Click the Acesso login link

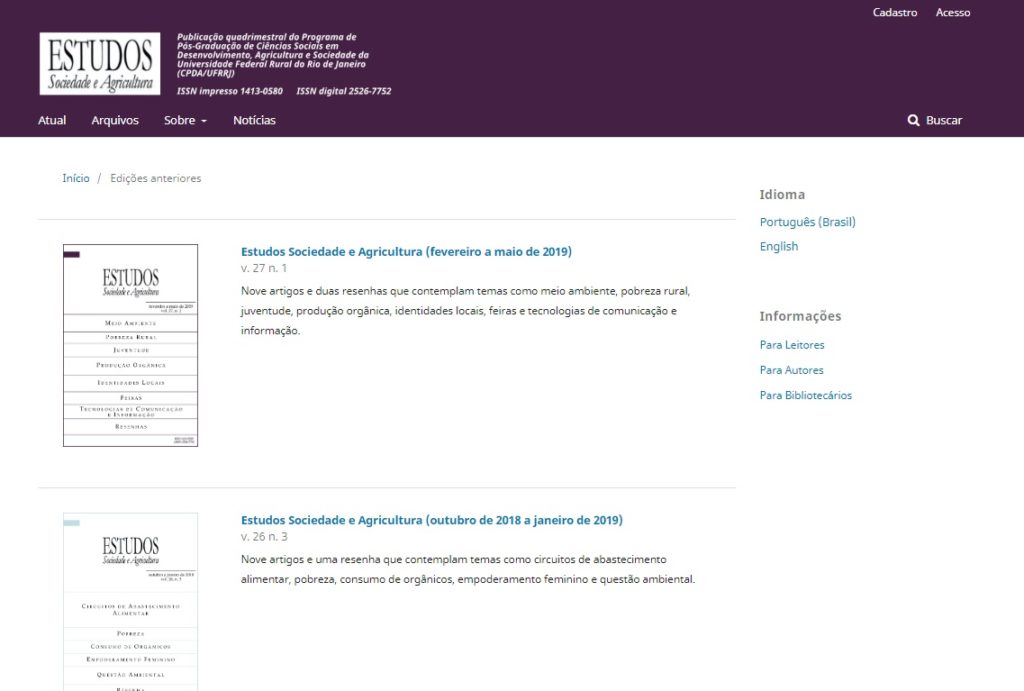pos(952,13)
